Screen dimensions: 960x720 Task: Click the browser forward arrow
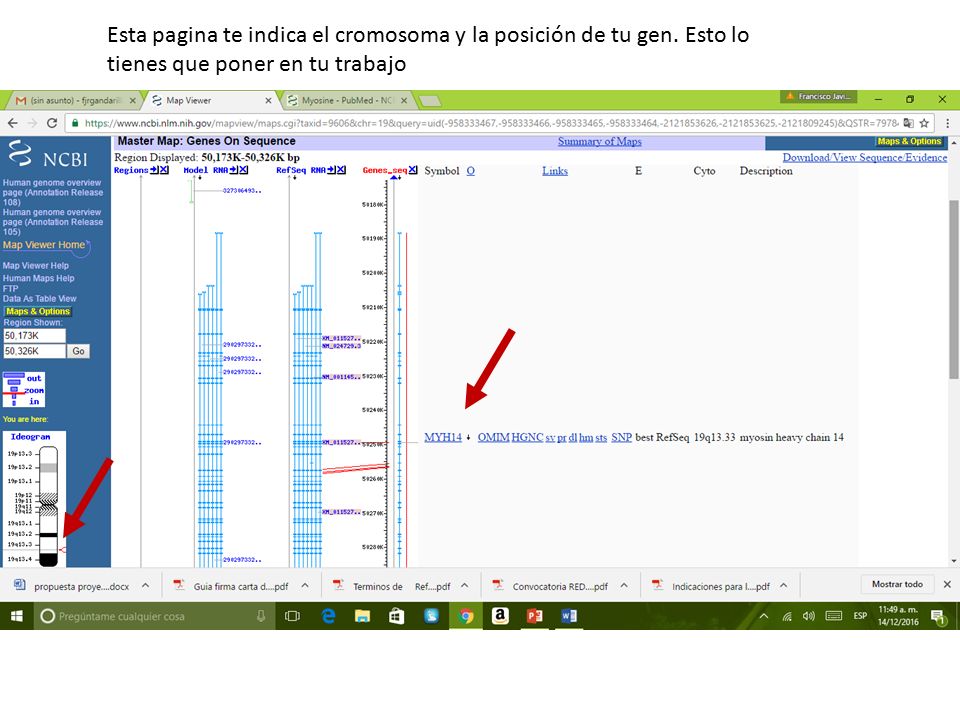[x=32, y=123]
